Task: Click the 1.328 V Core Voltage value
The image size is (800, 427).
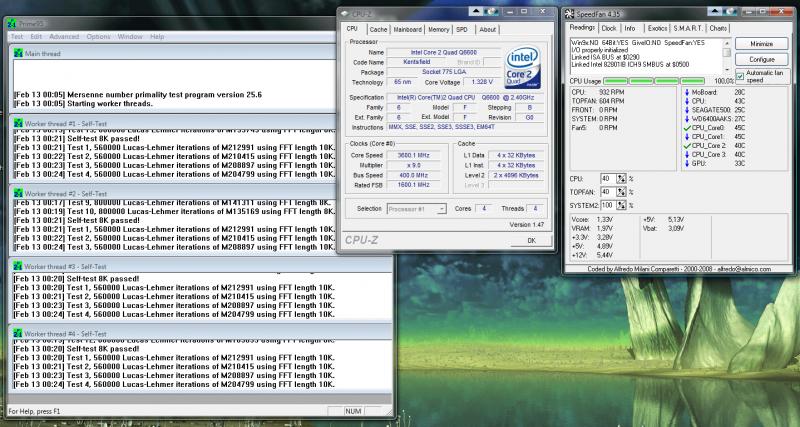Action: (x=482, y=82)
